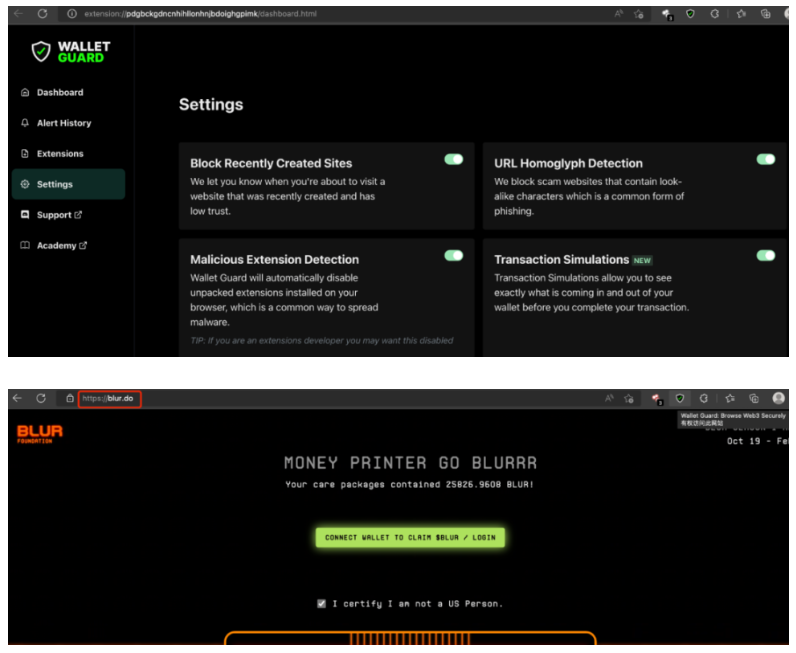Image resolution: width=796 pixels, height=653 pixels.
Task: Toggle Malicious Extension Detection off
Action: pos(454,255)
